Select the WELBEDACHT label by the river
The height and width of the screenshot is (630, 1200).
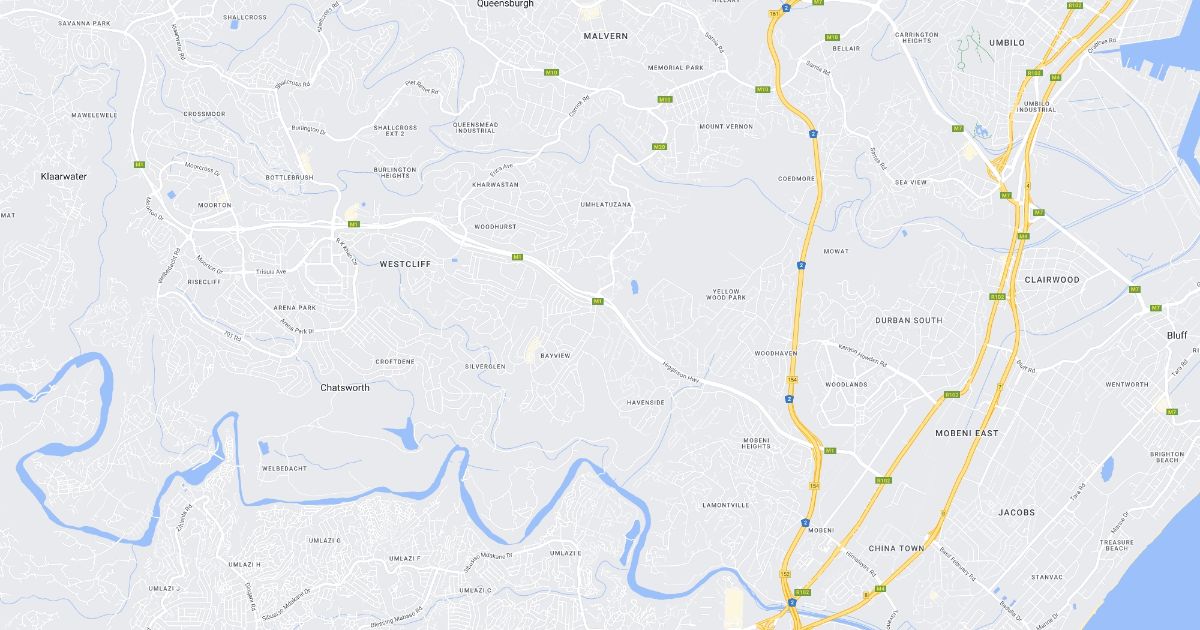tap(283, 468)
